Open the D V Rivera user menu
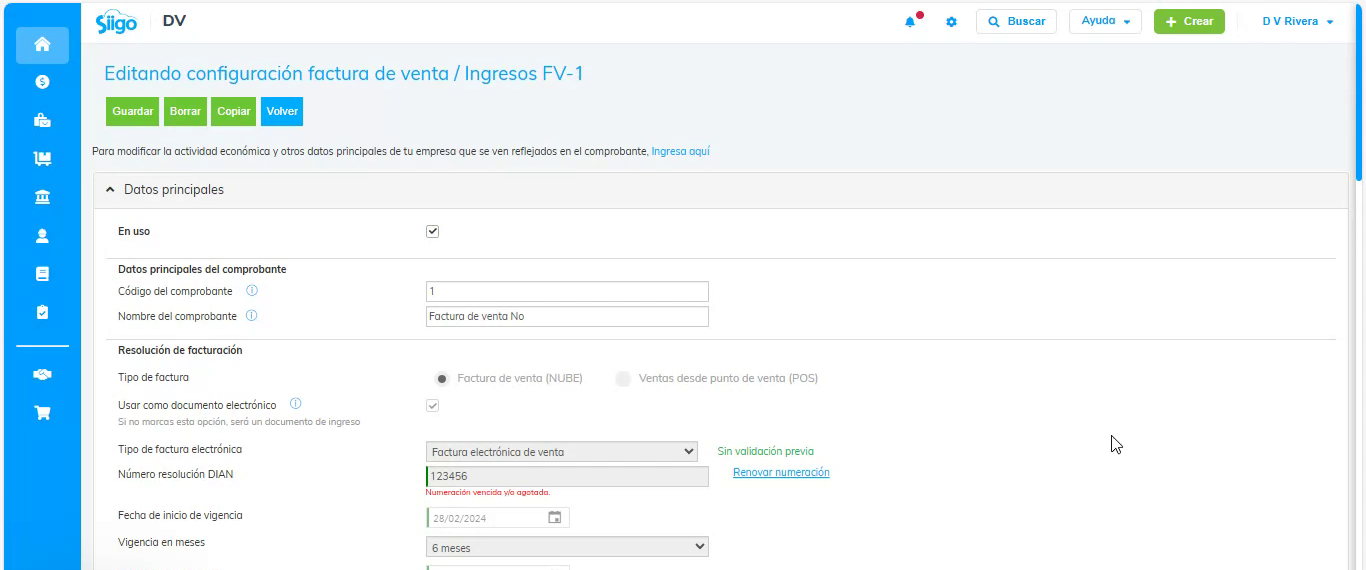The image size is (1366, 570). tap(1298, 22)
